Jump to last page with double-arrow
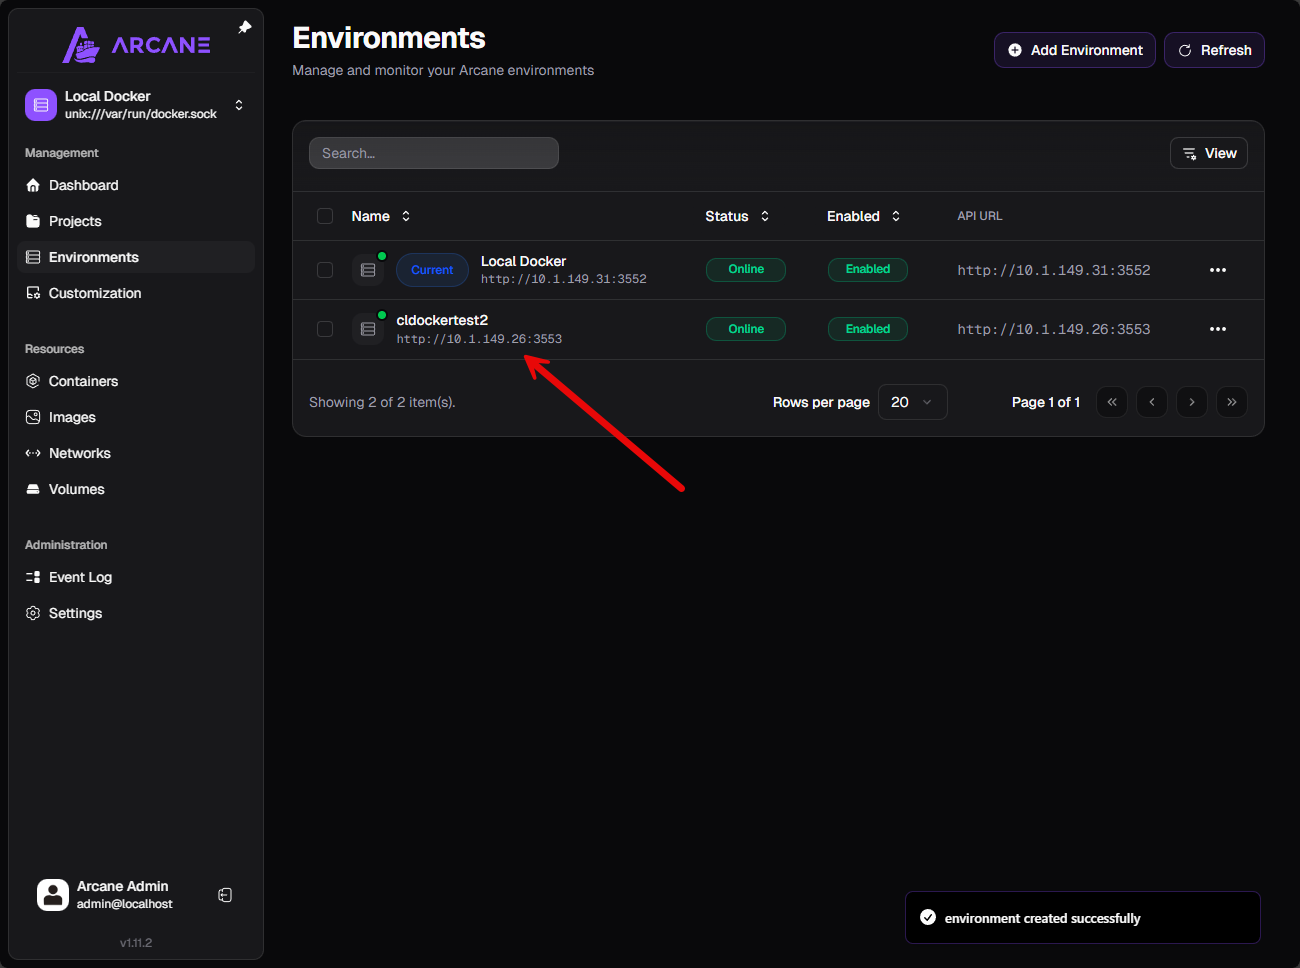1300x968 pixels. pos(1231,402)
